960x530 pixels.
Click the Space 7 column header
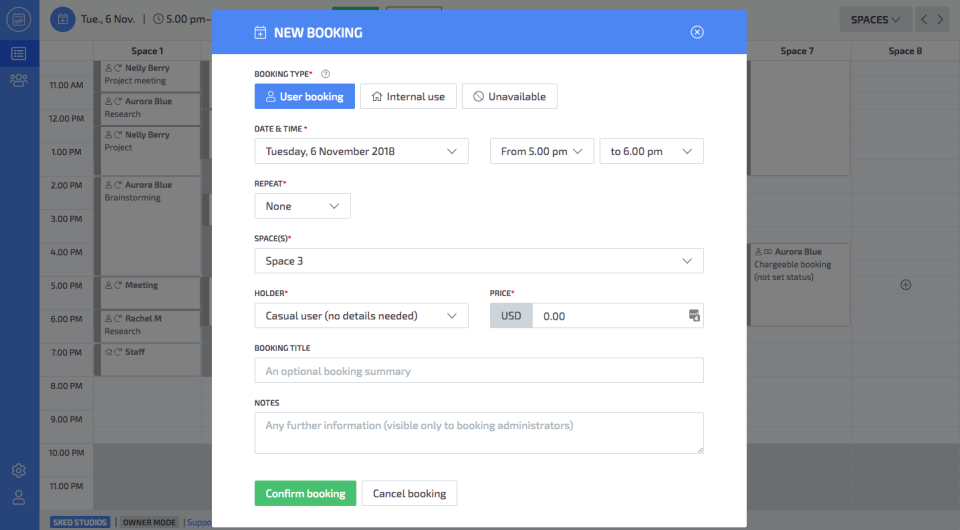[797, 51]
